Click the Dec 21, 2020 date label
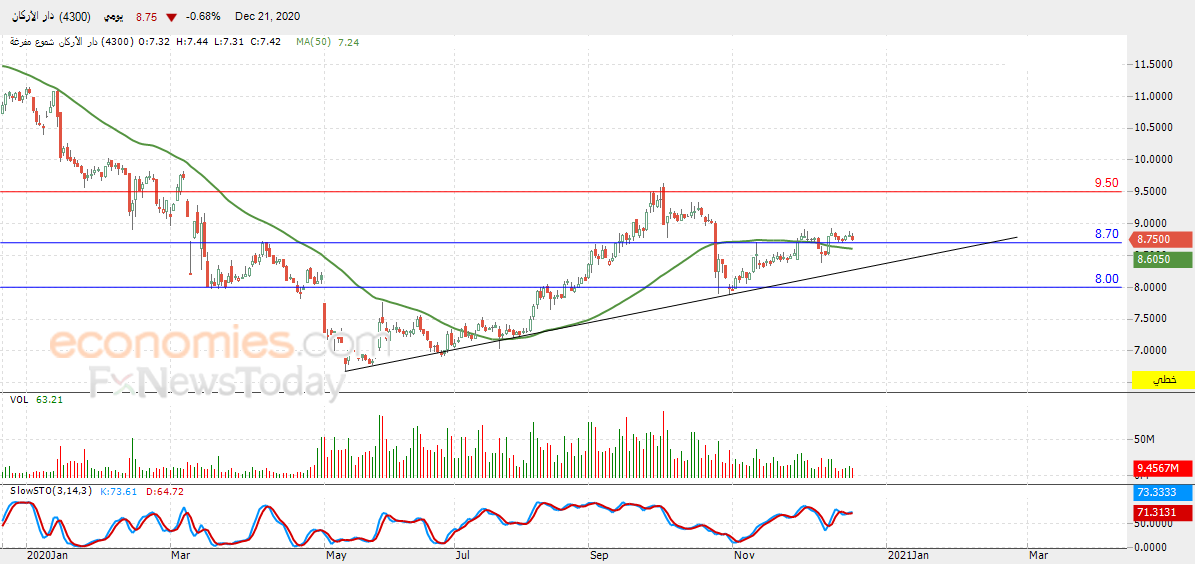1195x564 pixels. [x=267, y=16]
